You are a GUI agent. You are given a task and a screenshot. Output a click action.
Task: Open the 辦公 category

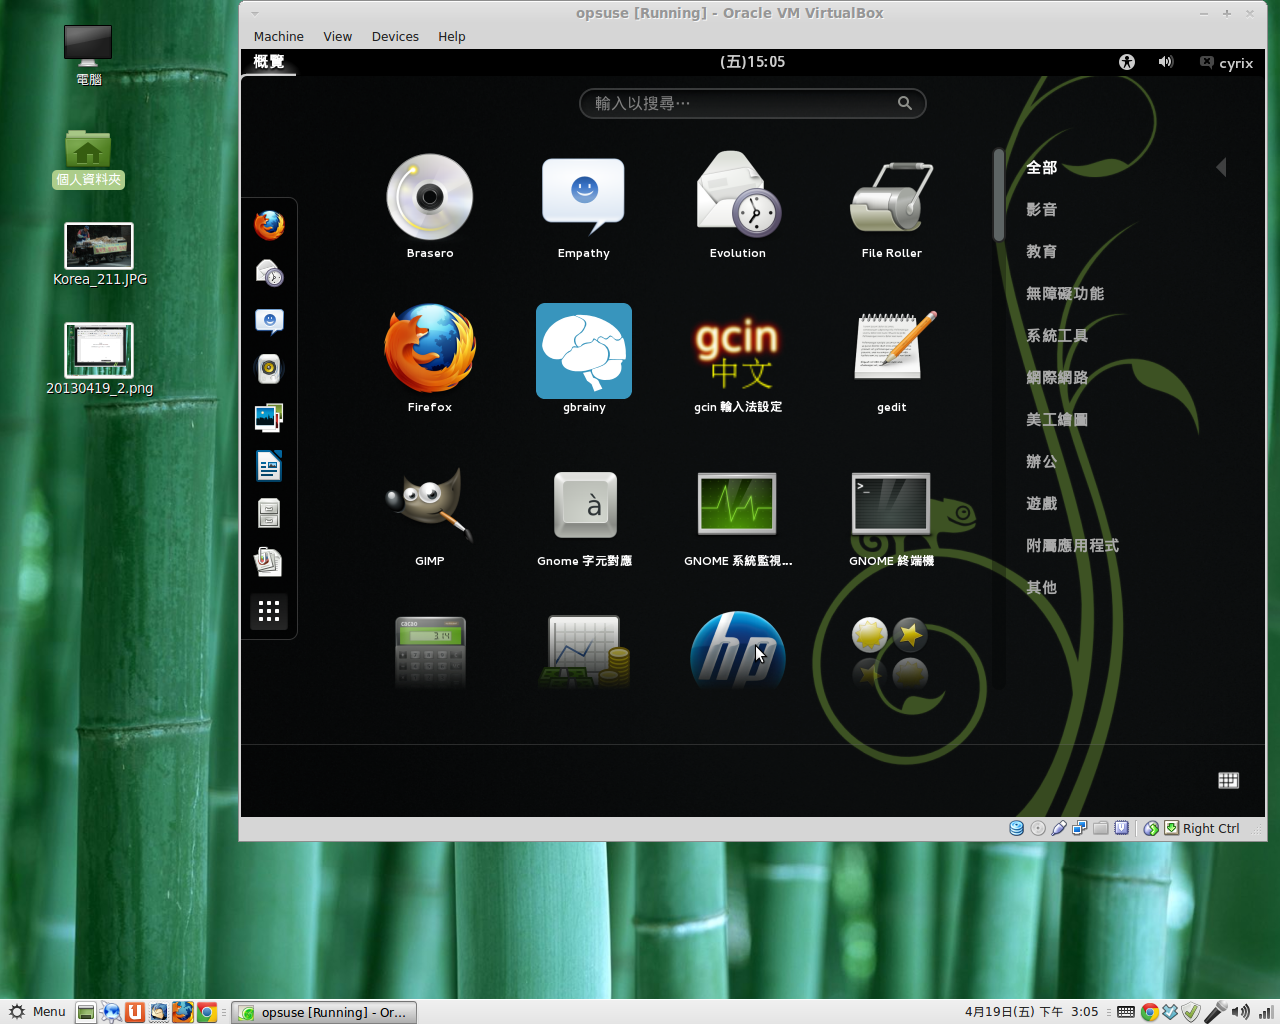point(1042,462)
